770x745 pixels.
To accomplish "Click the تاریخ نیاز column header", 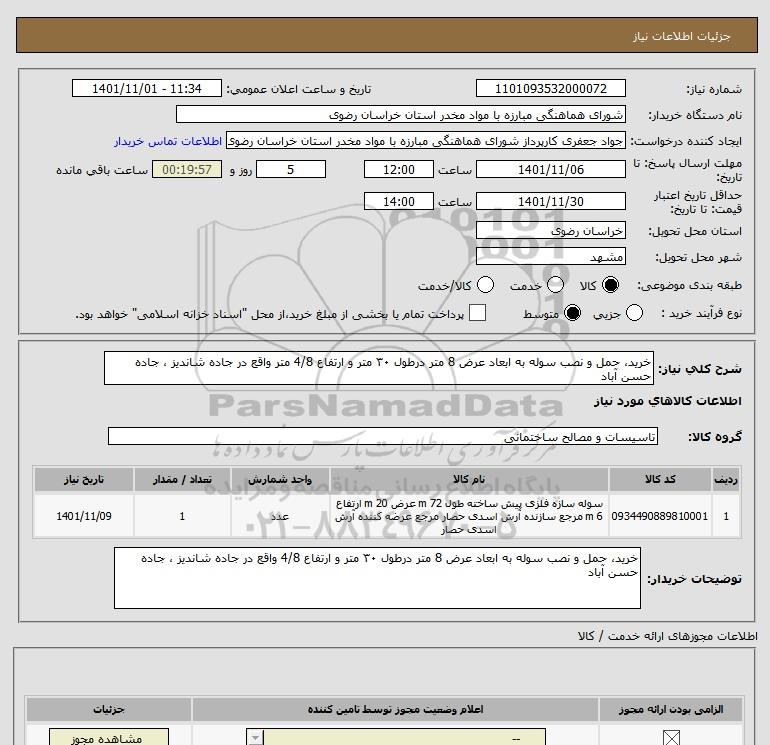I will (x=83, y=479).
